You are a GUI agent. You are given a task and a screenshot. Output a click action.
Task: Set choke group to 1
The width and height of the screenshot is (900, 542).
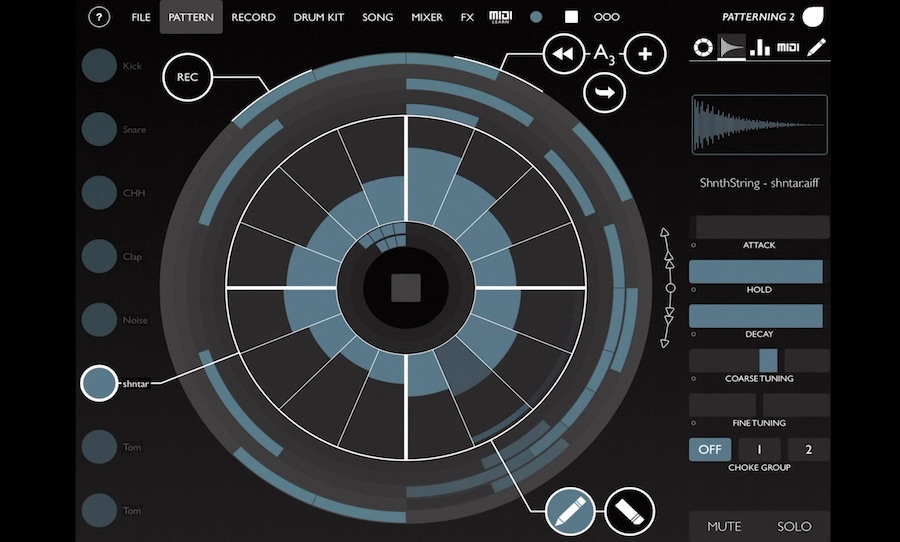pyautogui.click(x=759, y=449)
